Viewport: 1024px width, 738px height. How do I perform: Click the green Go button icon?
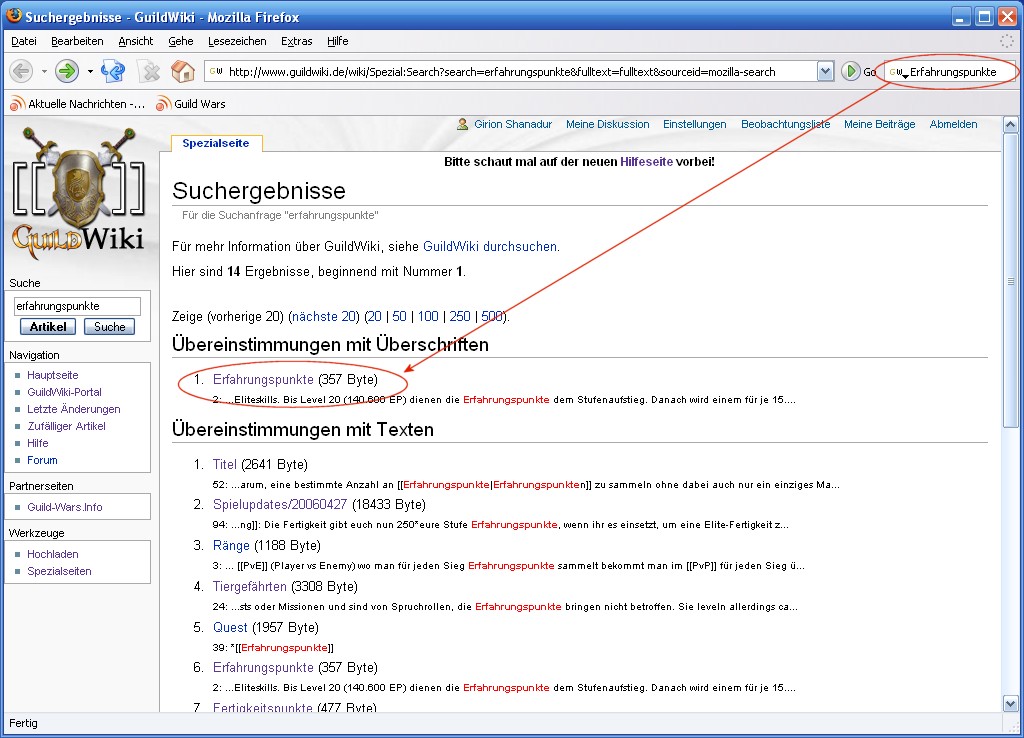coord(851,71)
